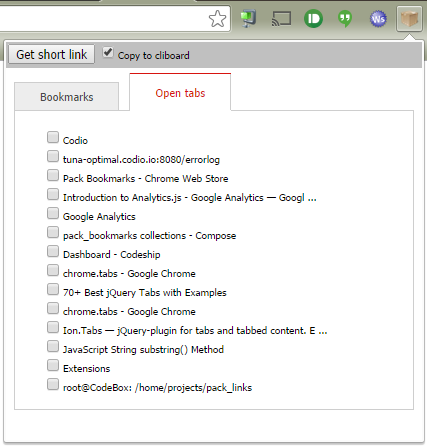
Task: Toggle the Copy to cliboard checkbox
Action: tap(108, 53)
